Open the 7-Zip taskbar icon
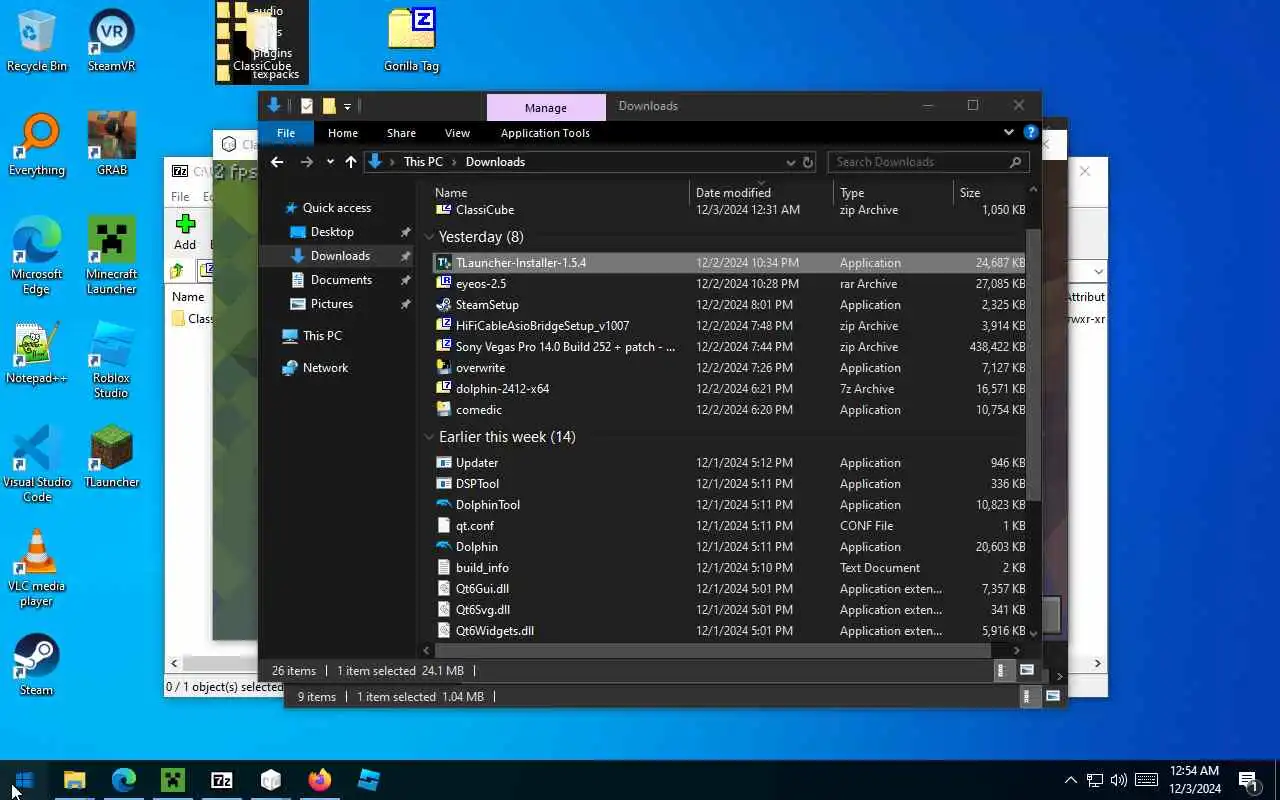1280x800 pixels. point(222,780)
